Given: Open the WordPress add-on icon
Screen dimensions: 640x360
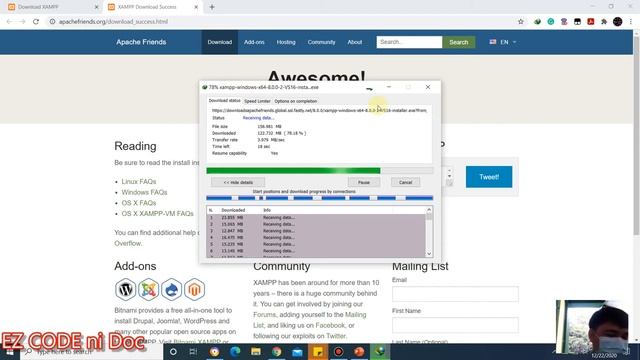Looking at the screenshot, I should pyautogui.click(x=125, y=289).
